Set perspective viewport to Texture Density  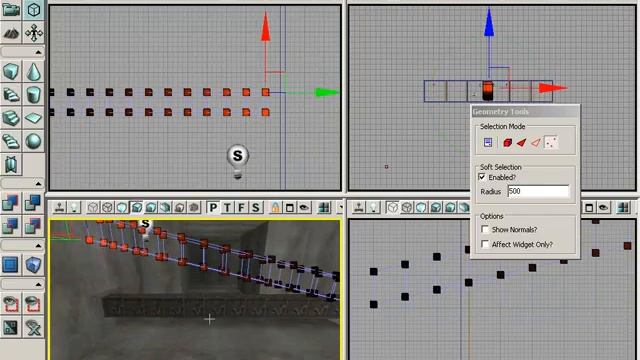pyautogui.click(x=179, y=207)
